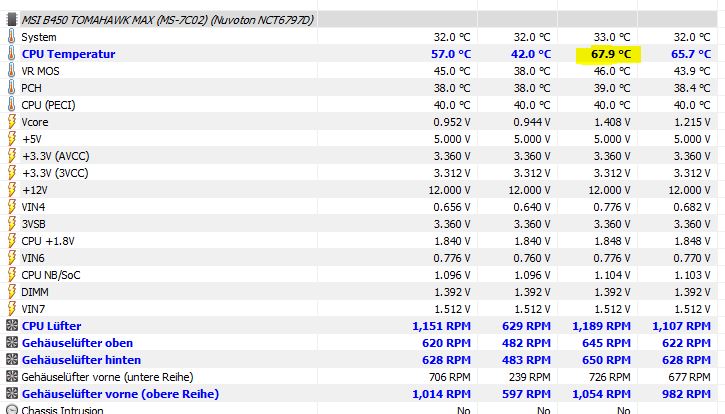Image resolution: width=725 pixels, height=414 pixels.
Task: Click the thermometer icon next to CPU (PECI)
Action: point(12,105)
